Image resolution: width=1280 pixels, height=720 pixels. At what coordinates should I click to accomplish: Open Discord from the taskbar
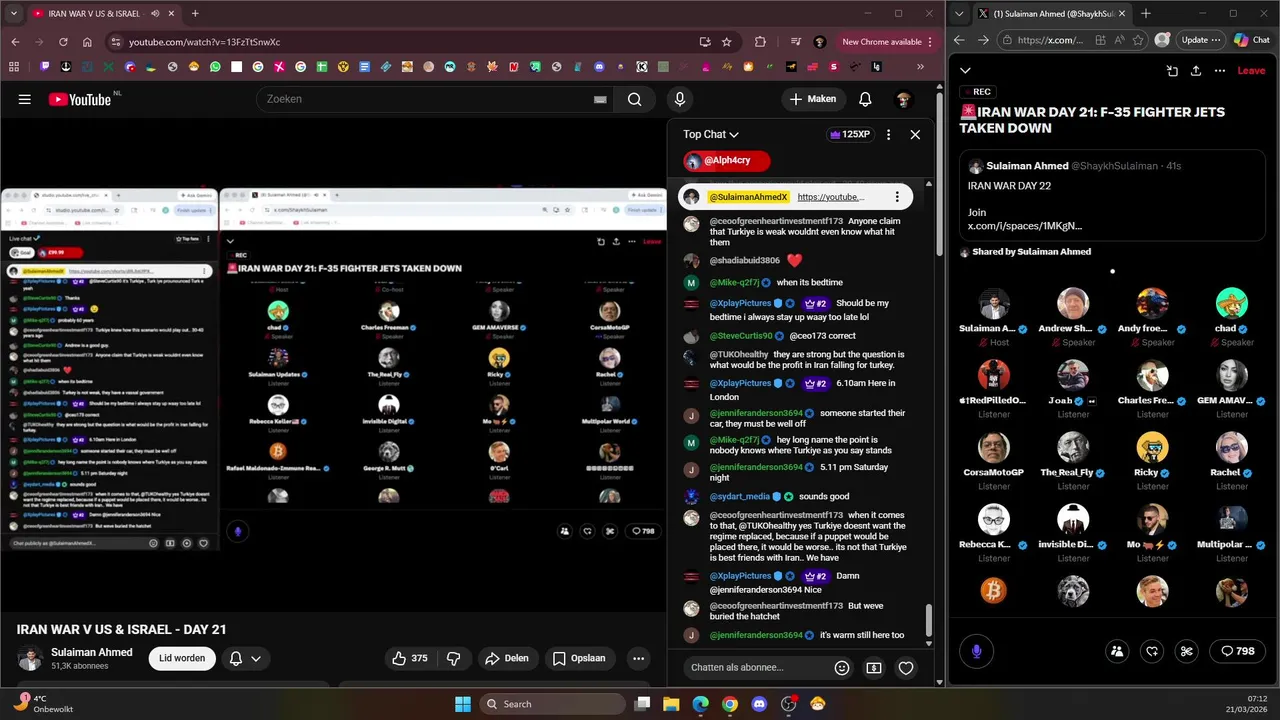click(759, 704)
